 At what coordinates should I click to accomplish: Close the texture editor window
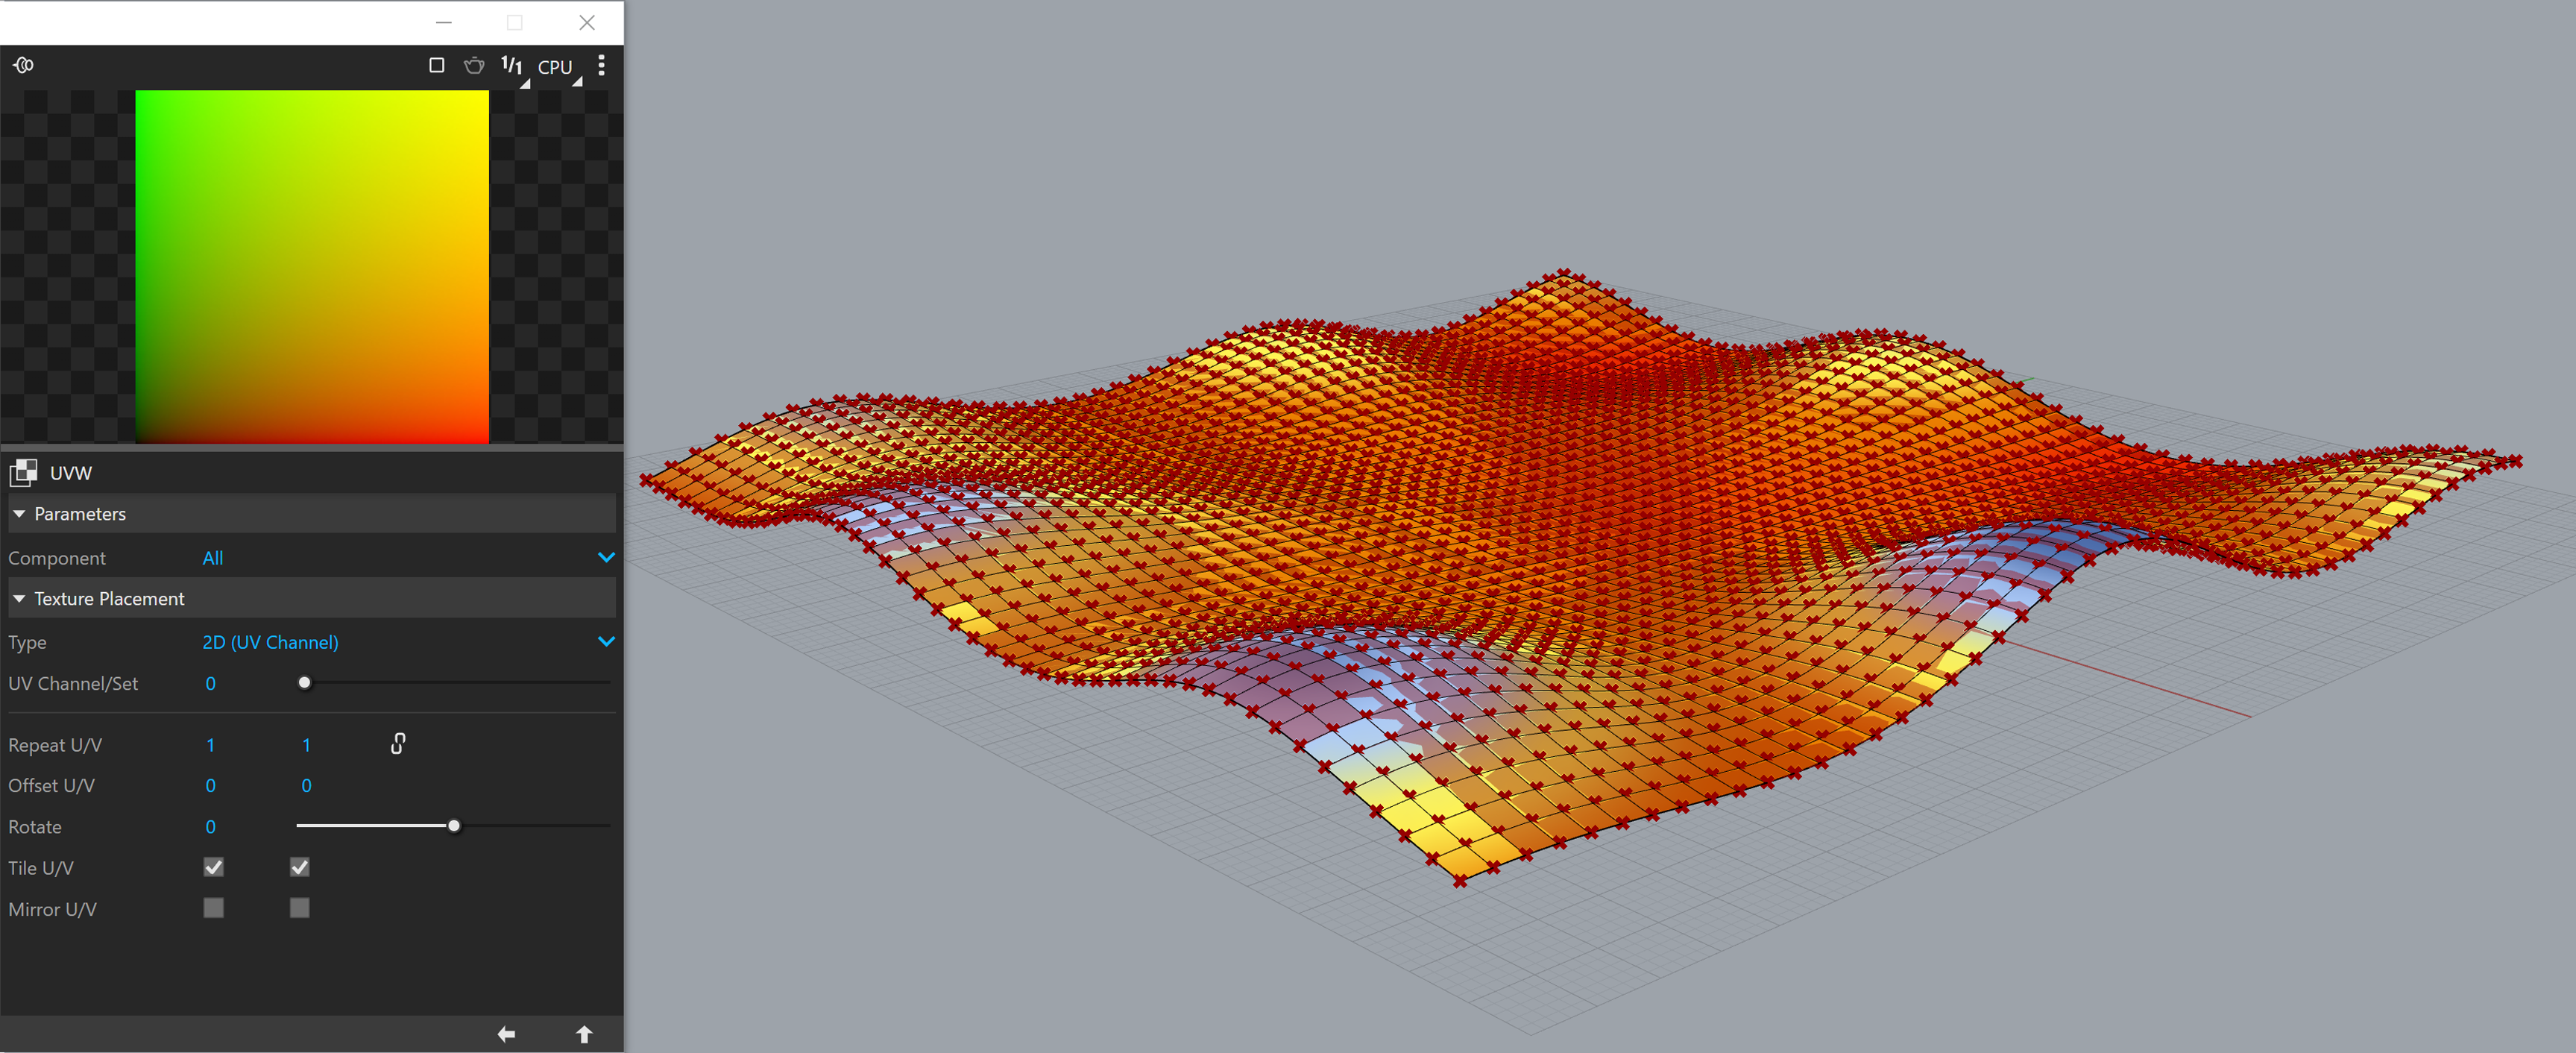click(x=587, y=22)
